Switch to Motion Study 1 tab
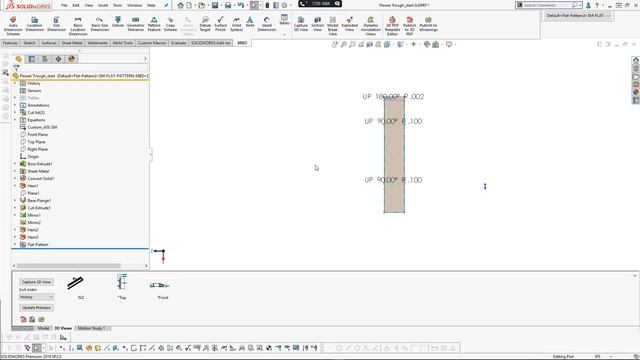The width and height of the screenshot is (640, 360). pyautogui.click(x=91, y=328)
